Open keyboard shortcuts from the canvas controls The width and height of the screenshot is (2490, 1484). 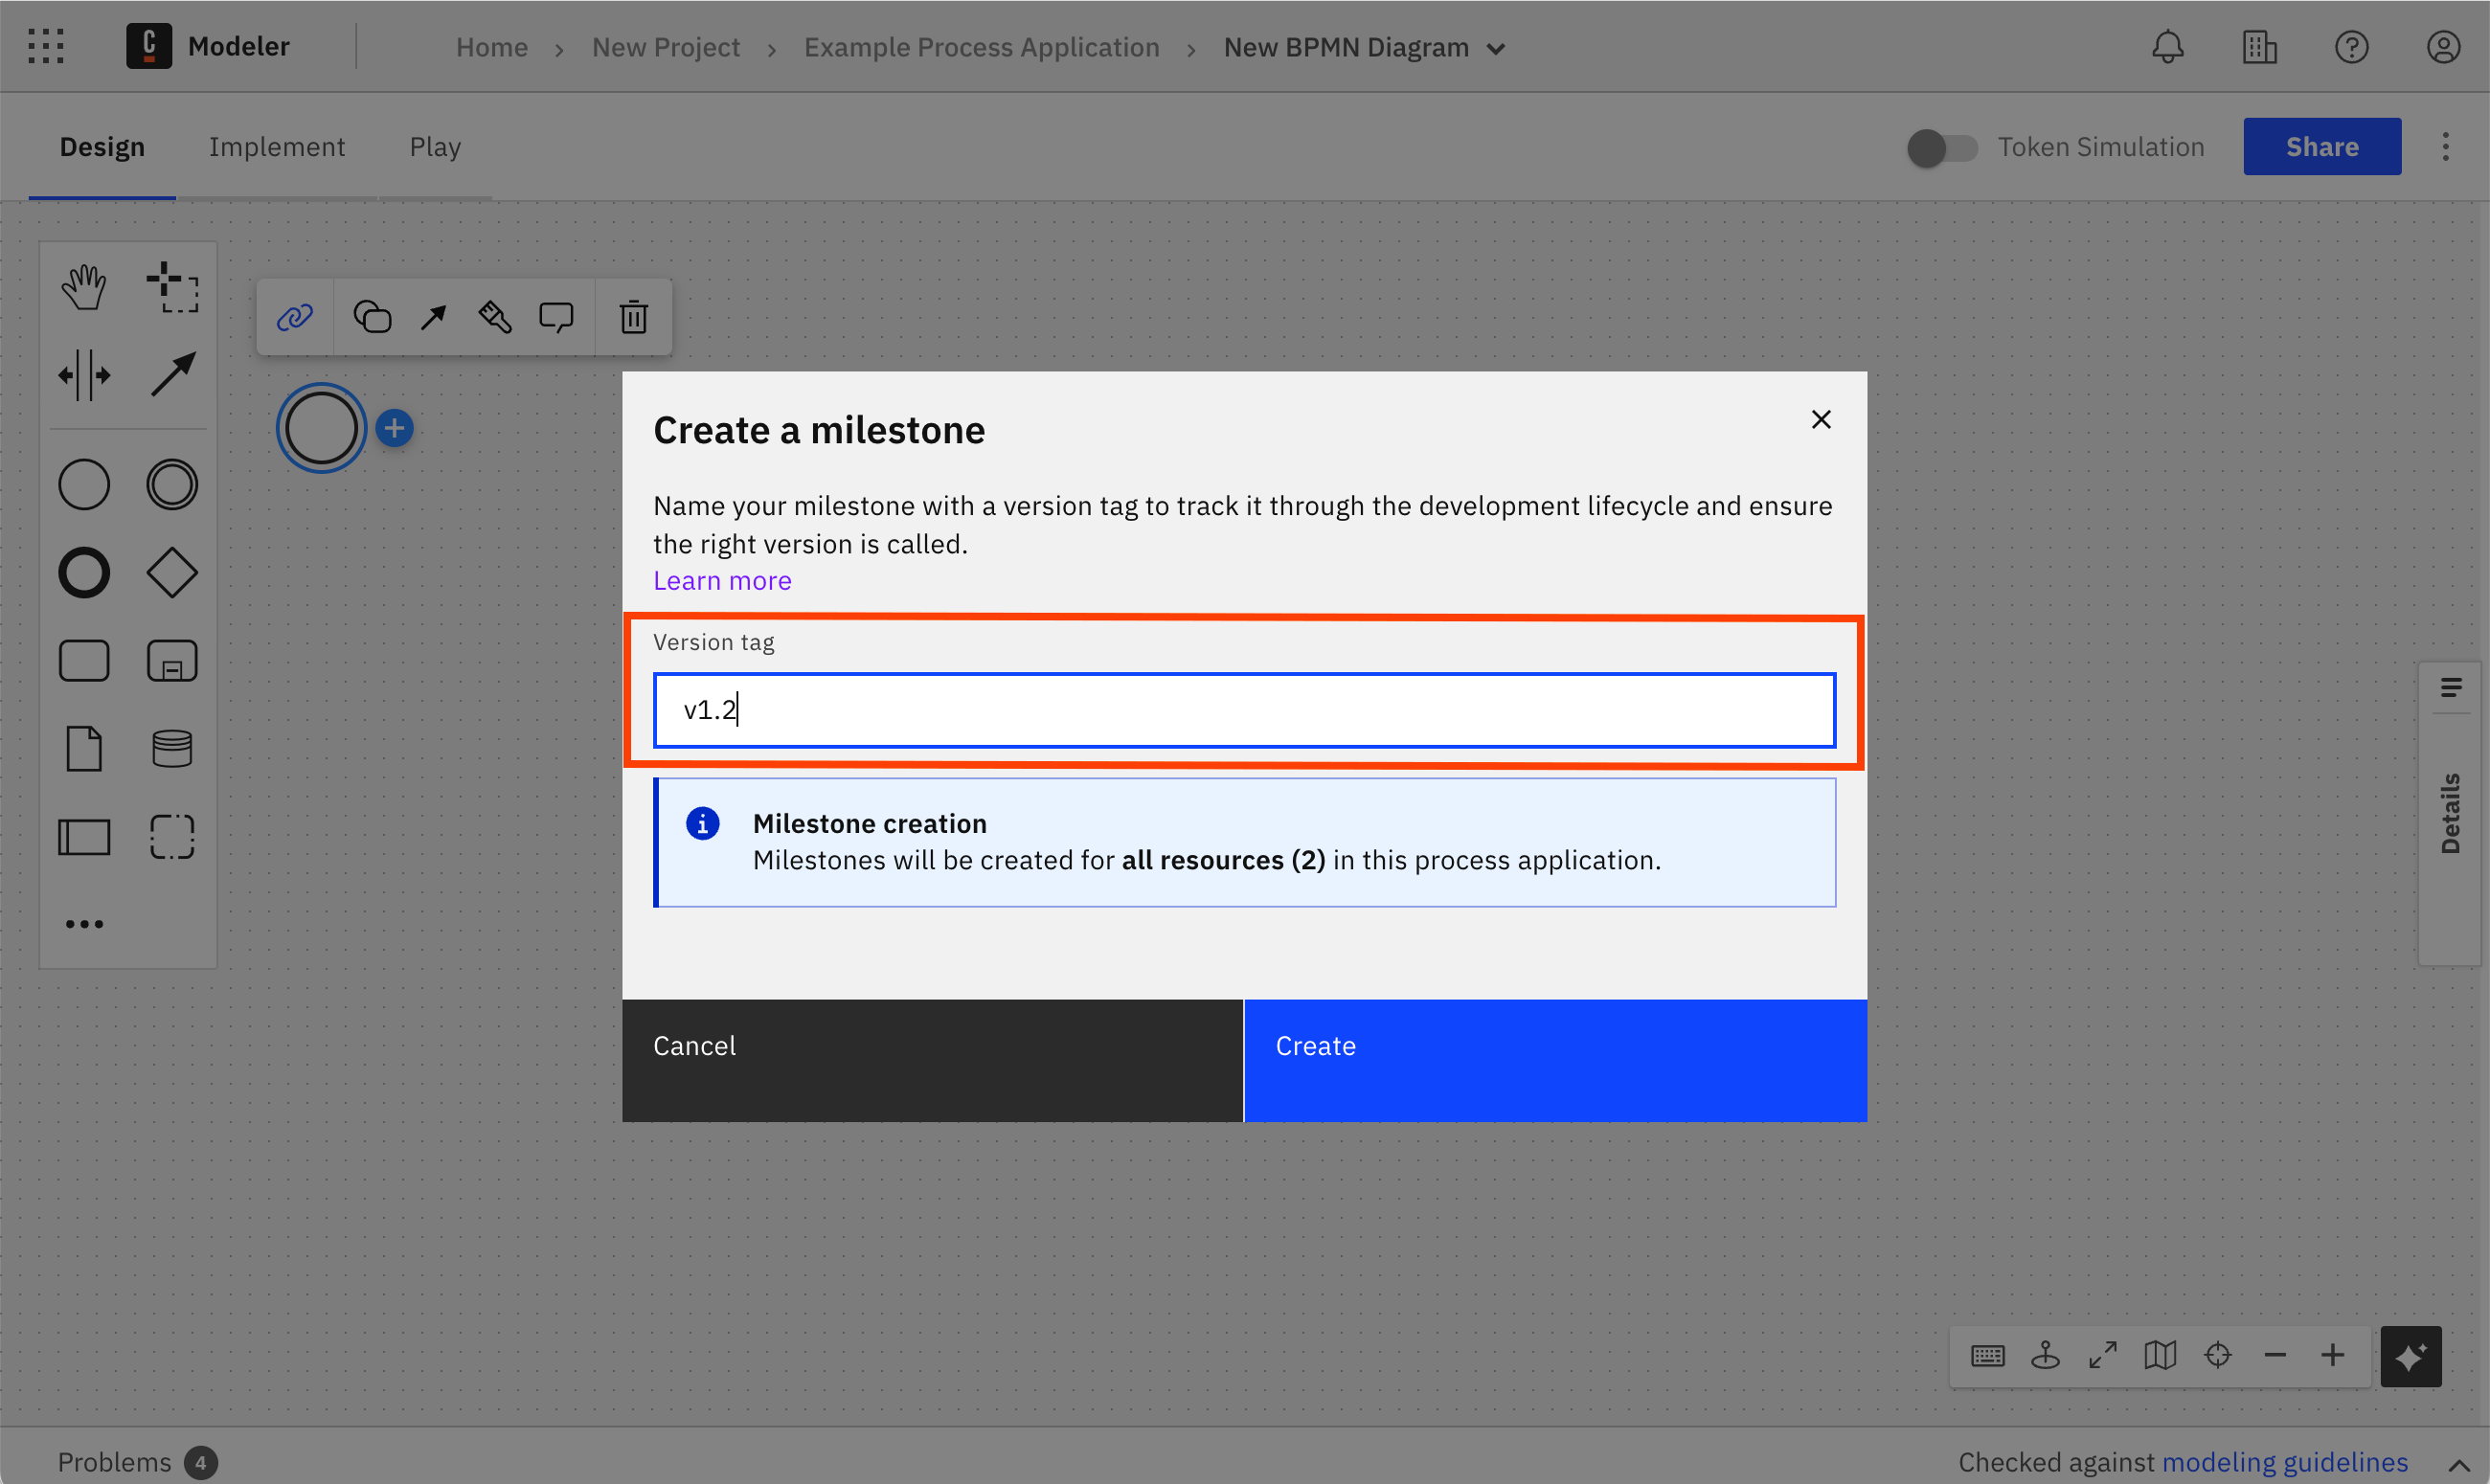[1987, 1355]
